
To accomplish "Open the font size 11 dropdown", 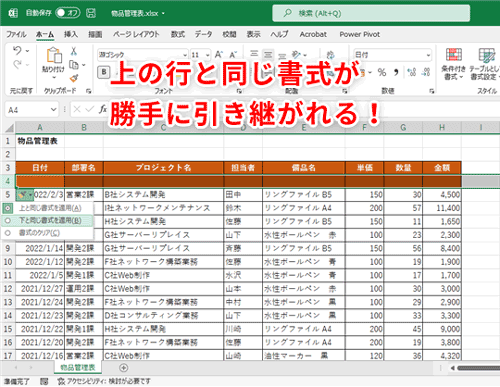I will 208,55.
